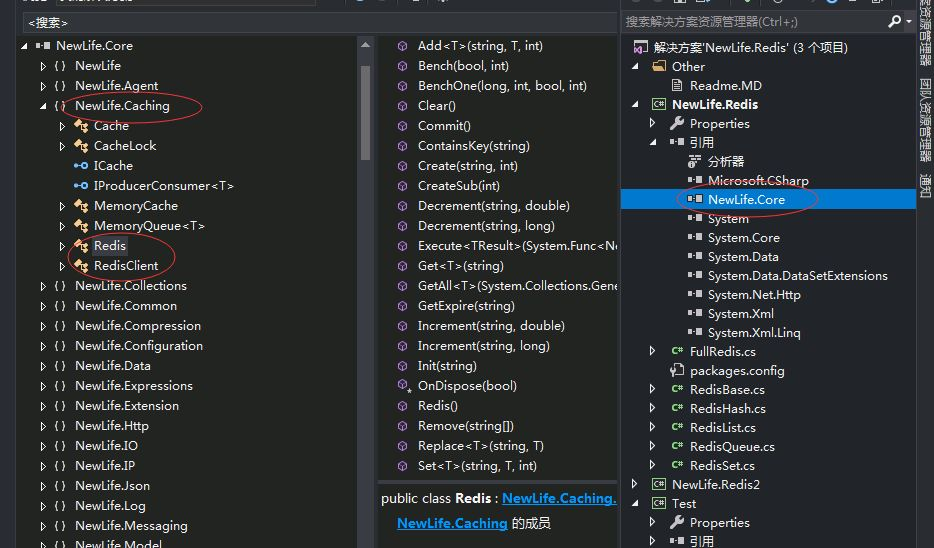Screen dimensions: 934x548
Task: Expand the NewLife.Agent namespace
Action: pyautogui.click(x=43, y=86)
